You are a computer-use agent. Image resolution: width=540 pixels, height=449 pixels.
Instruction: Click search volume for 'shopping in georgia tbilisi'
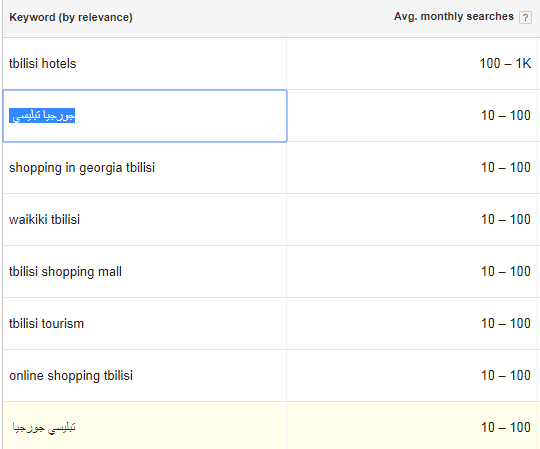[506, 167]
